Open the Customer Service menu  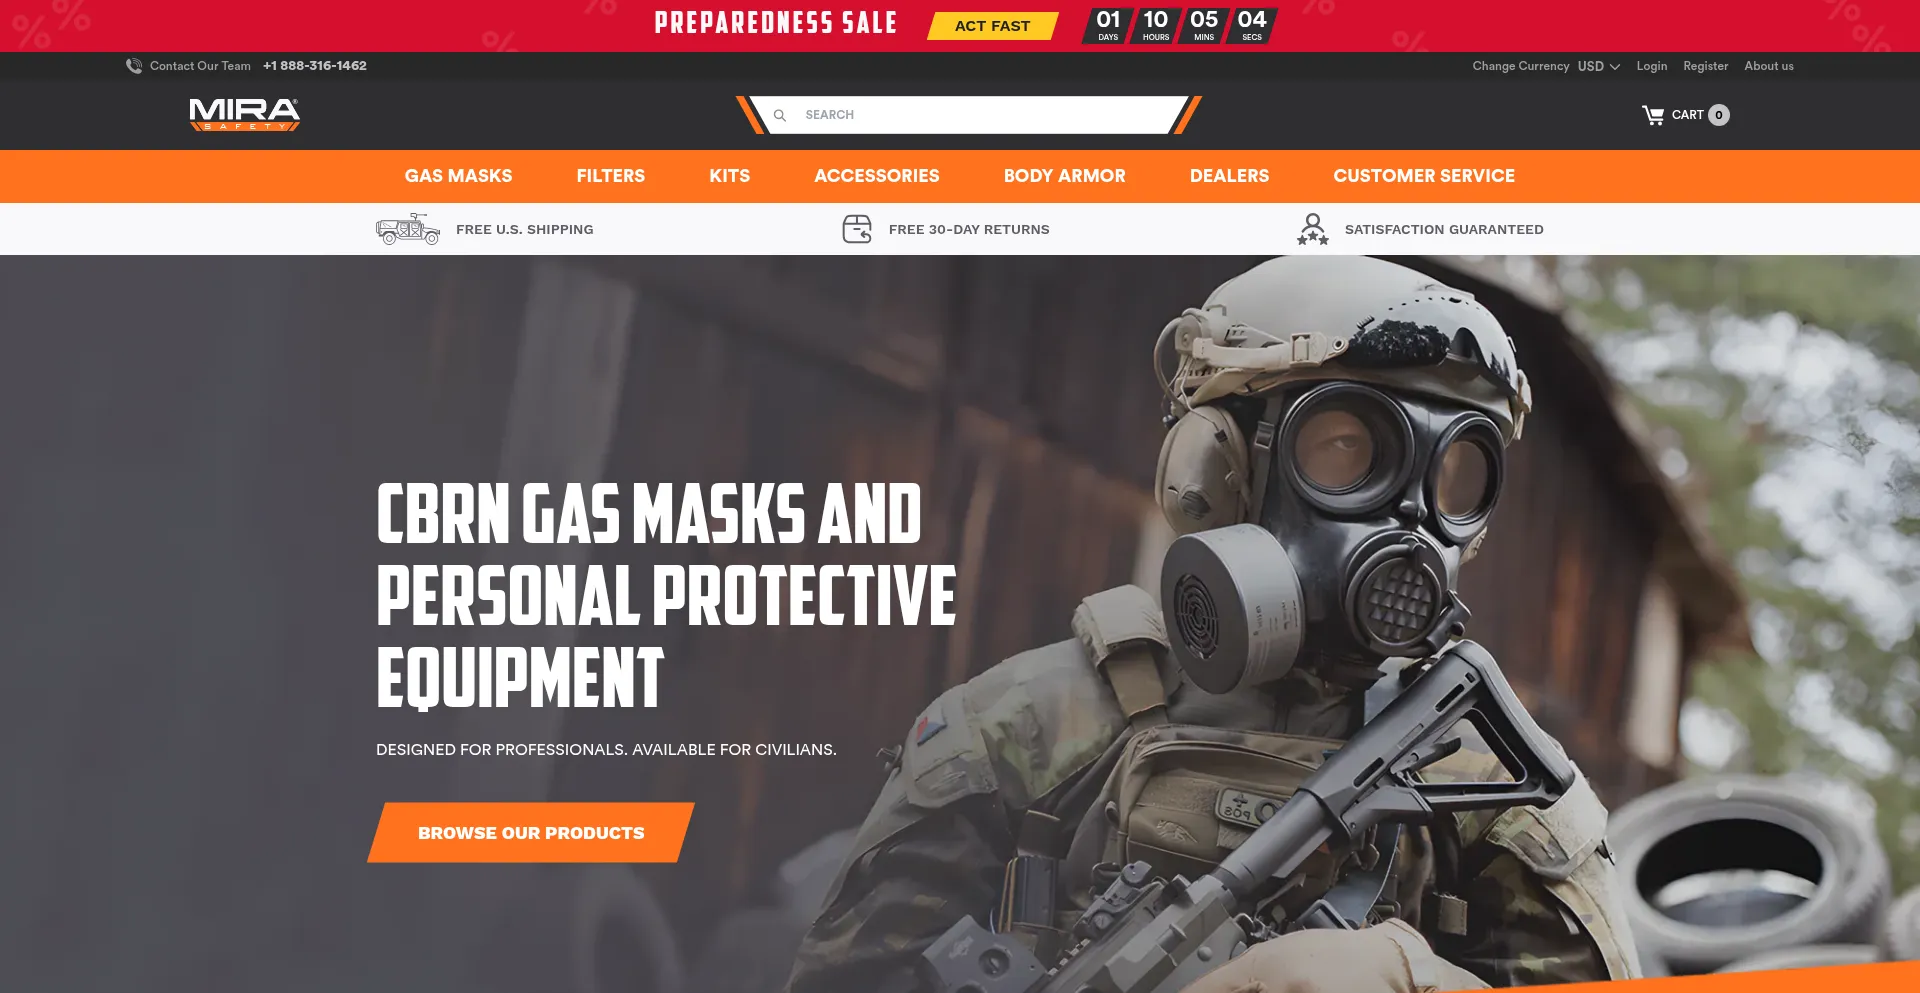click(x=1424, y=176)
